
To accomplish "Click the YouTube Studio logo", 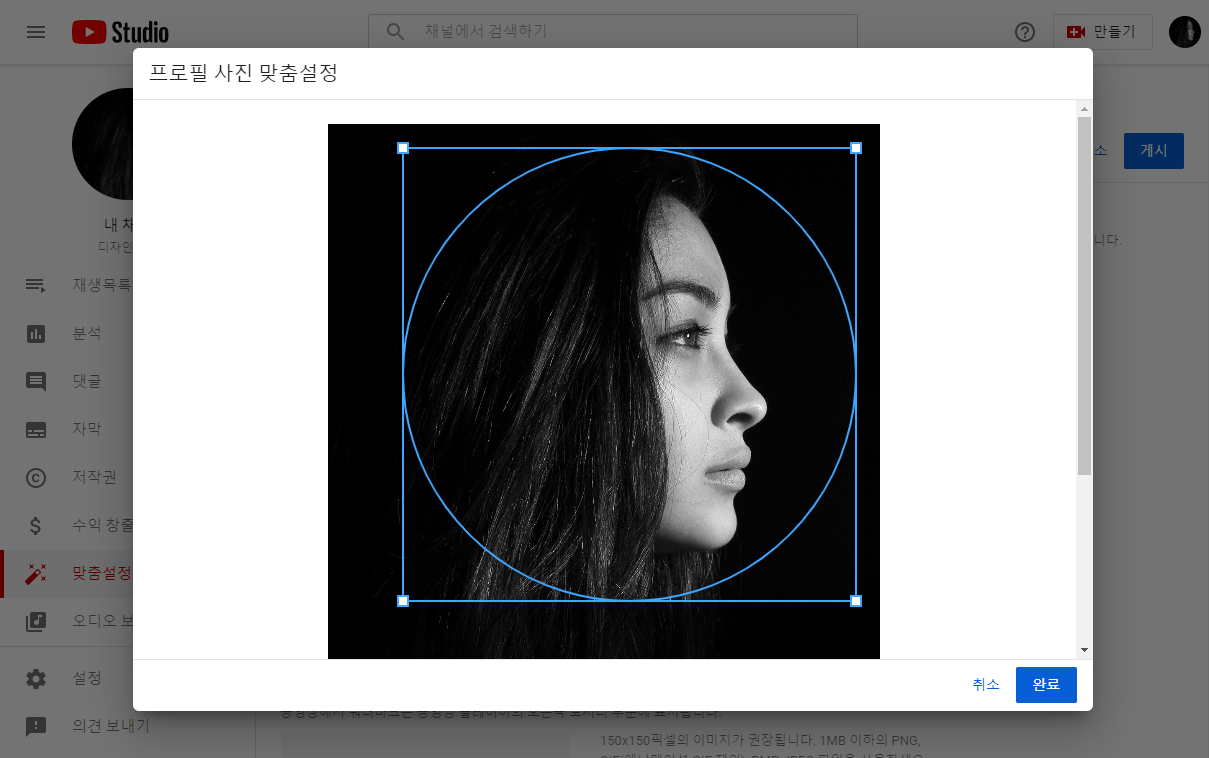I will tap(120, 32).
